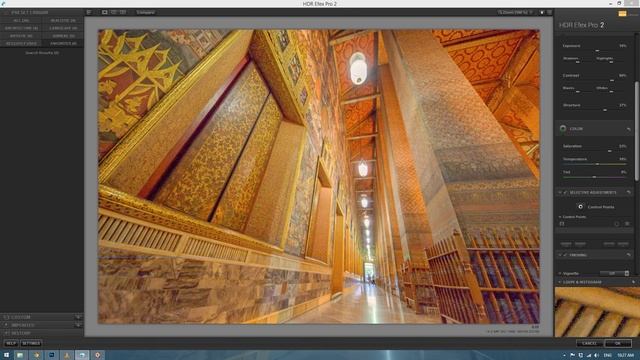Collapse the Loupe & Histogram panel
This screenshot has height=360, width=640.
coord(560,282)
